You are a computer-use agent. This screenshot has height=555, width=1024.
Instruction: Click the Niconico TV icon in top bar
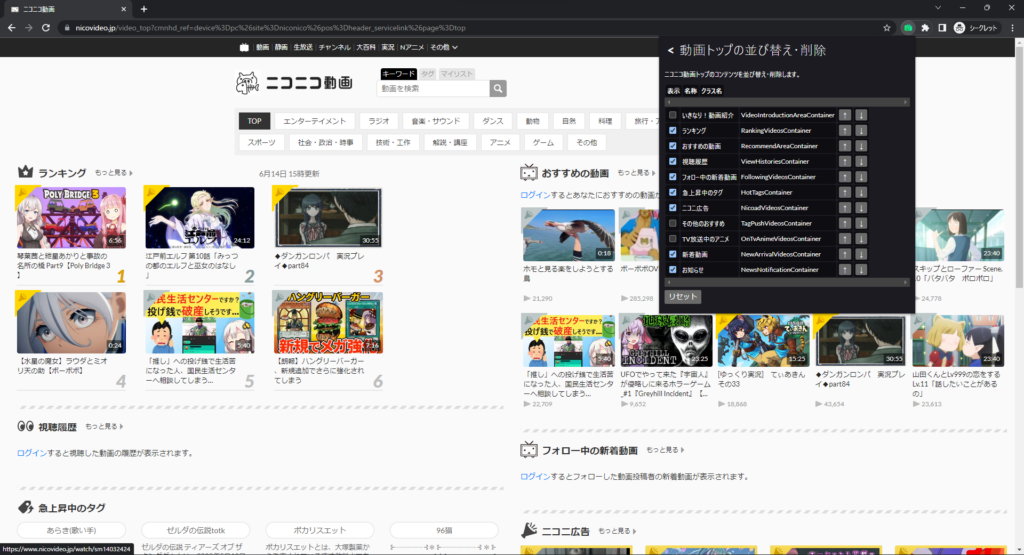pyautogui.click(x=244, y=47)
